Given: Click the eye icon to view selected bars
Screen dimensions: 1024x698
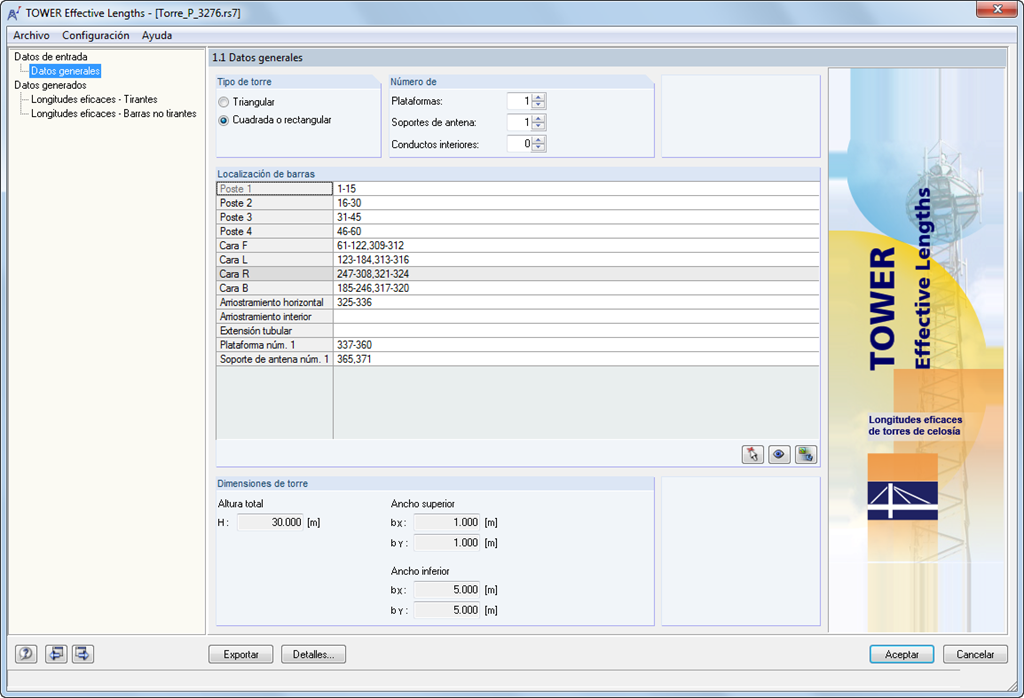Looking at the screenshot, I should (x=779, y=454).
